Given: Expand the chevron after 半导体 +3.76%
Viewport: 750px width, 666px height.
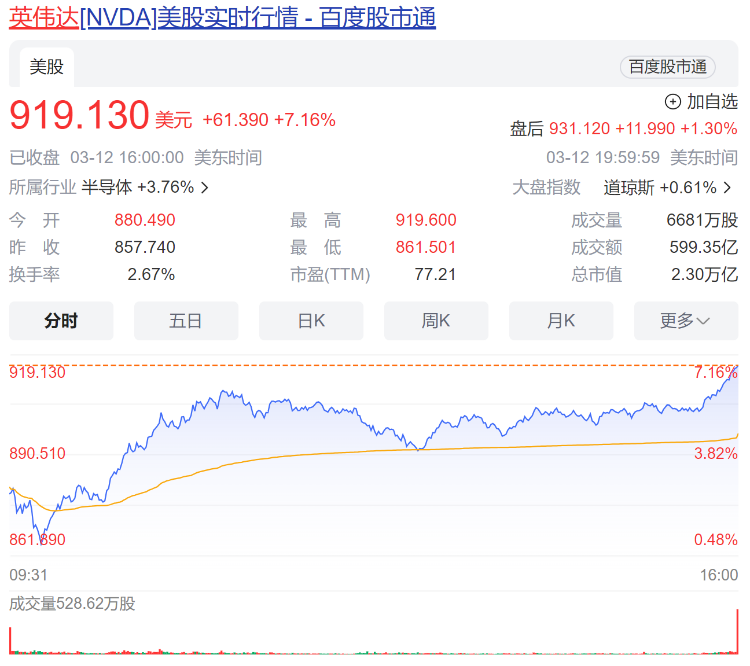Looking at the screenshot, I should click(205, 188).
